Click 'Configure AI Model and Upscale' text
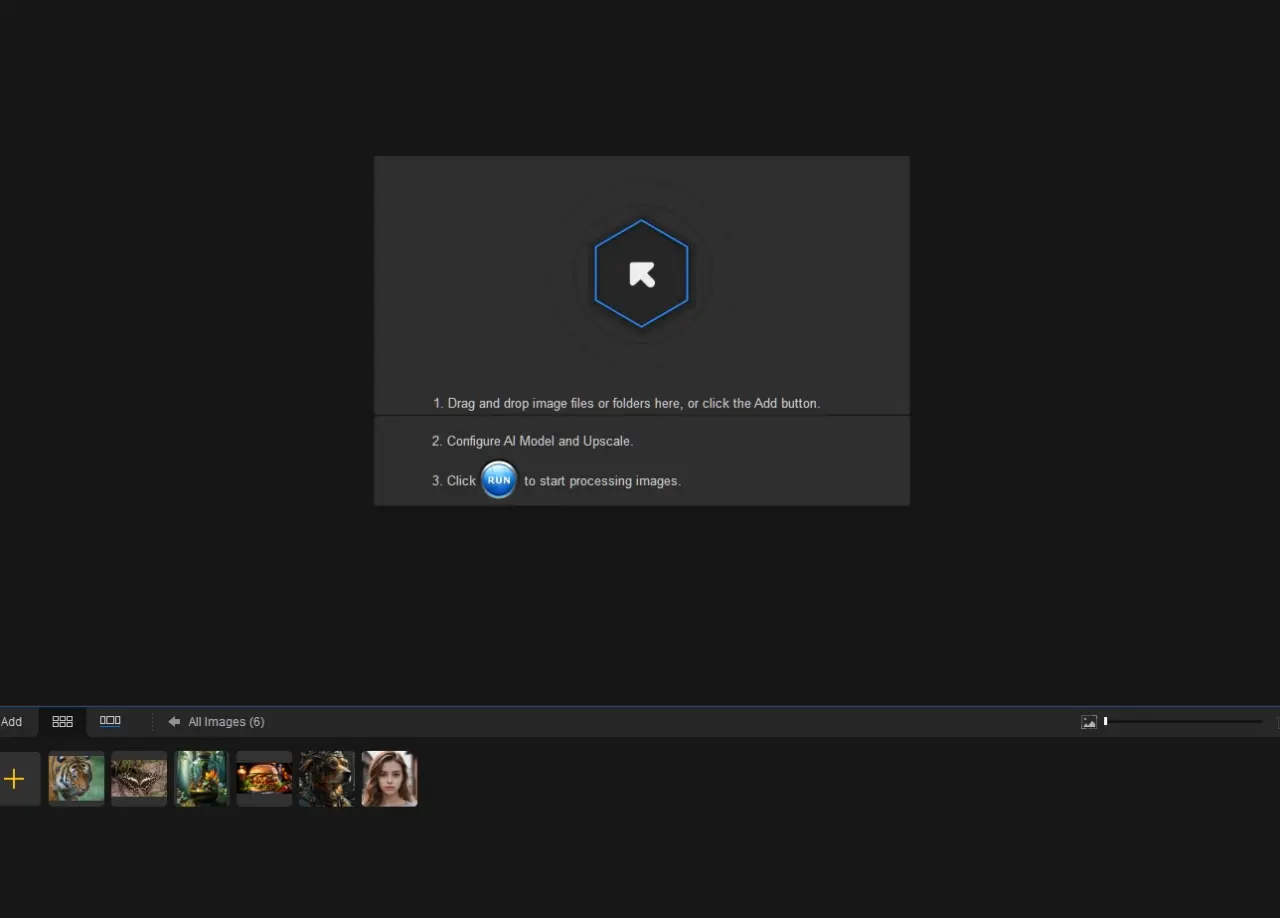The height and width of the screenshot is (918, 1280). (532, 441)
